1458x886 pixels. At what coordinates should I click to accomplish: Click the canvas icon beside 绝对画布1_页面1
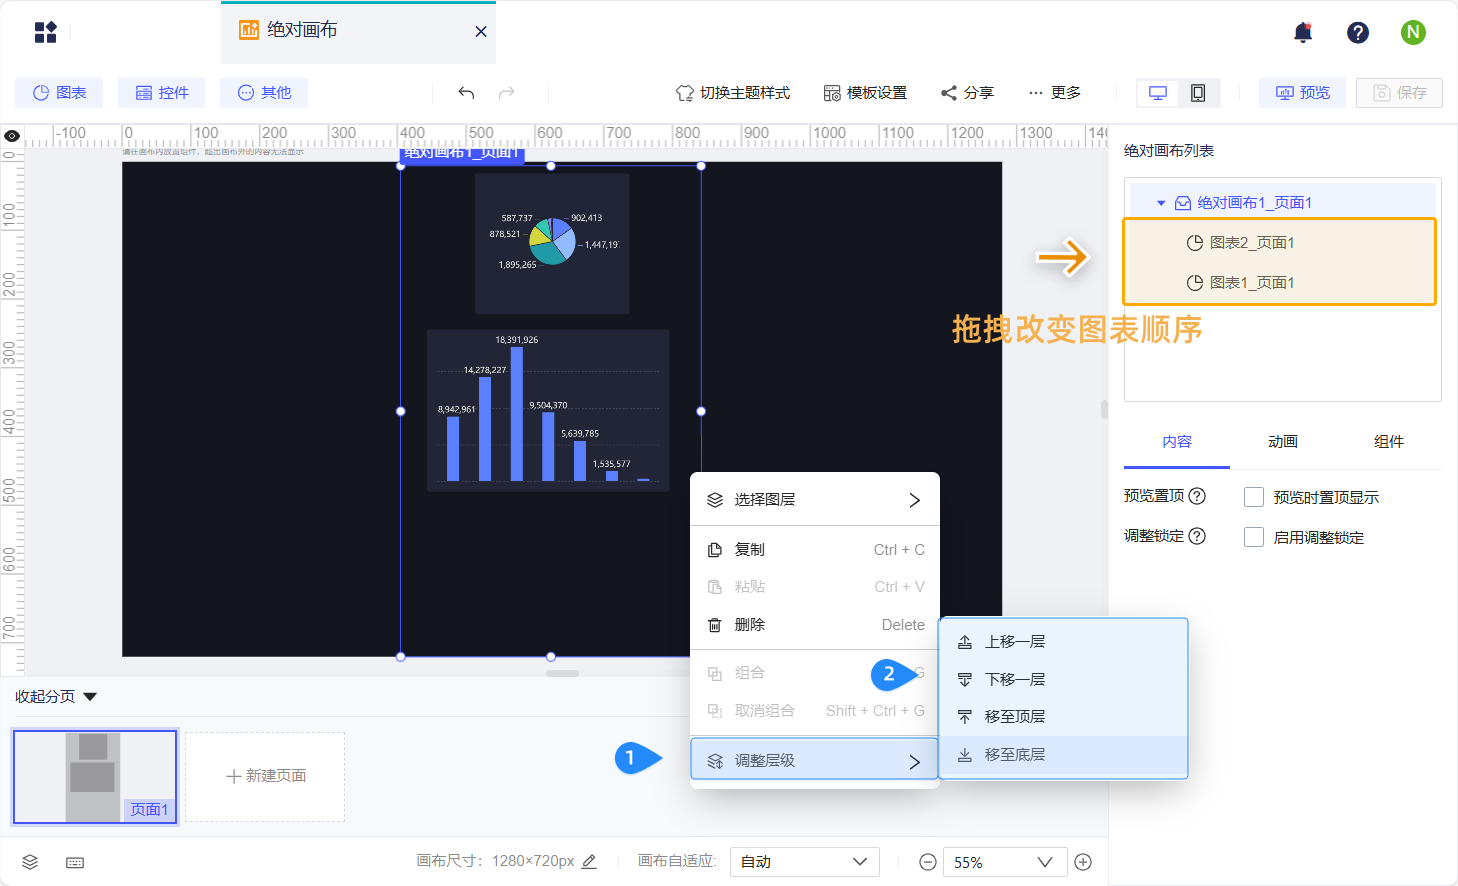pyautogui.click(x=1183, y=203)
